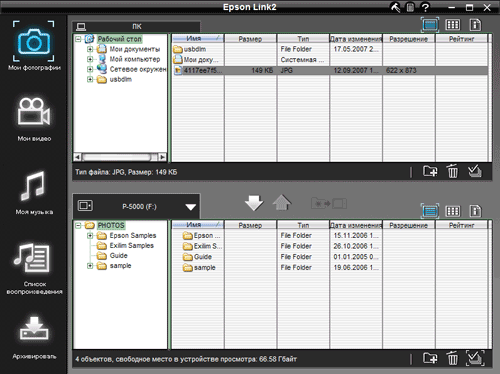Select the 4117ee7f5 JPG file row
Screen dimensions: 500x374
pyautogui.click(x=330, y=70)
